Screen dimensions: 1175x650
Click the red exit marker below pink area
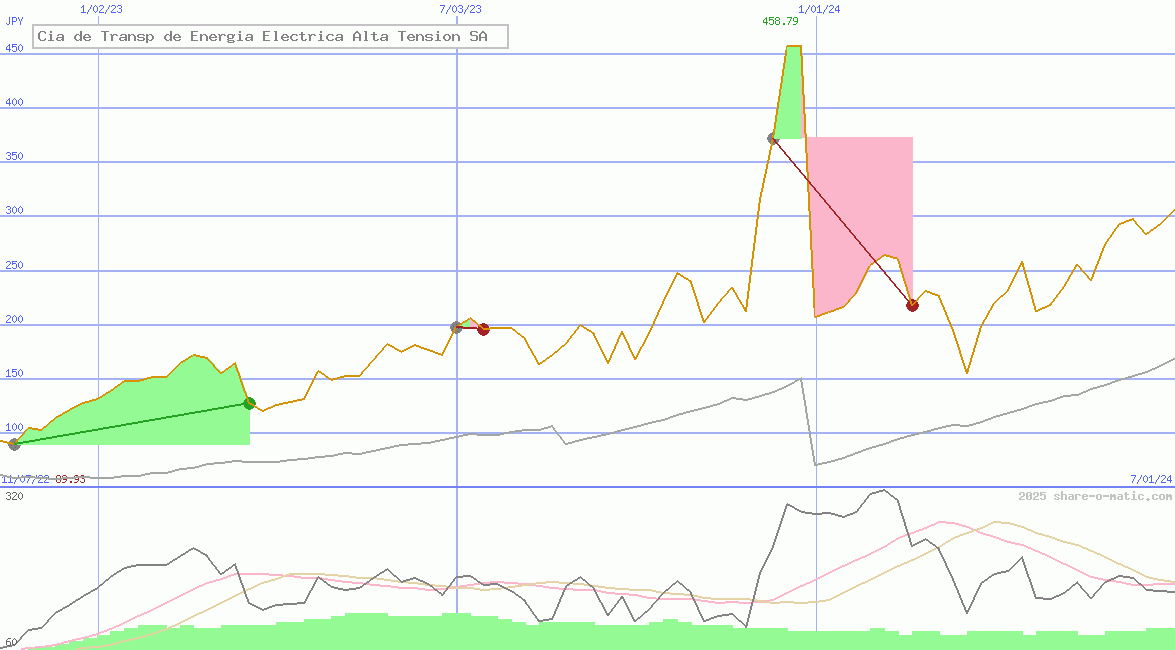click(x=912, y=305)
